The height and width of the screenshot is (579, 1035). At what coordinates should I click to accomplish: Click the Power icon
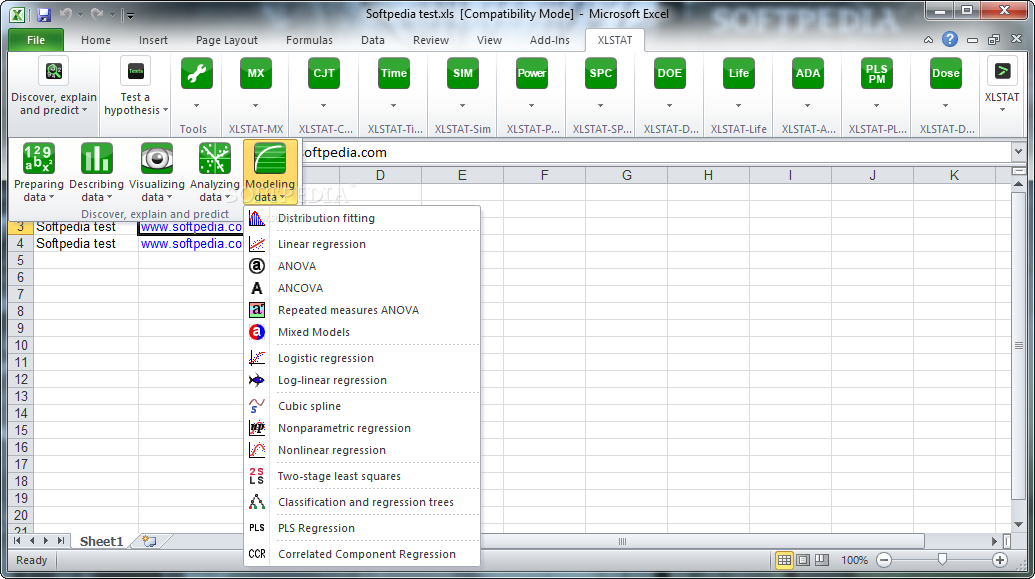[531, 73]
